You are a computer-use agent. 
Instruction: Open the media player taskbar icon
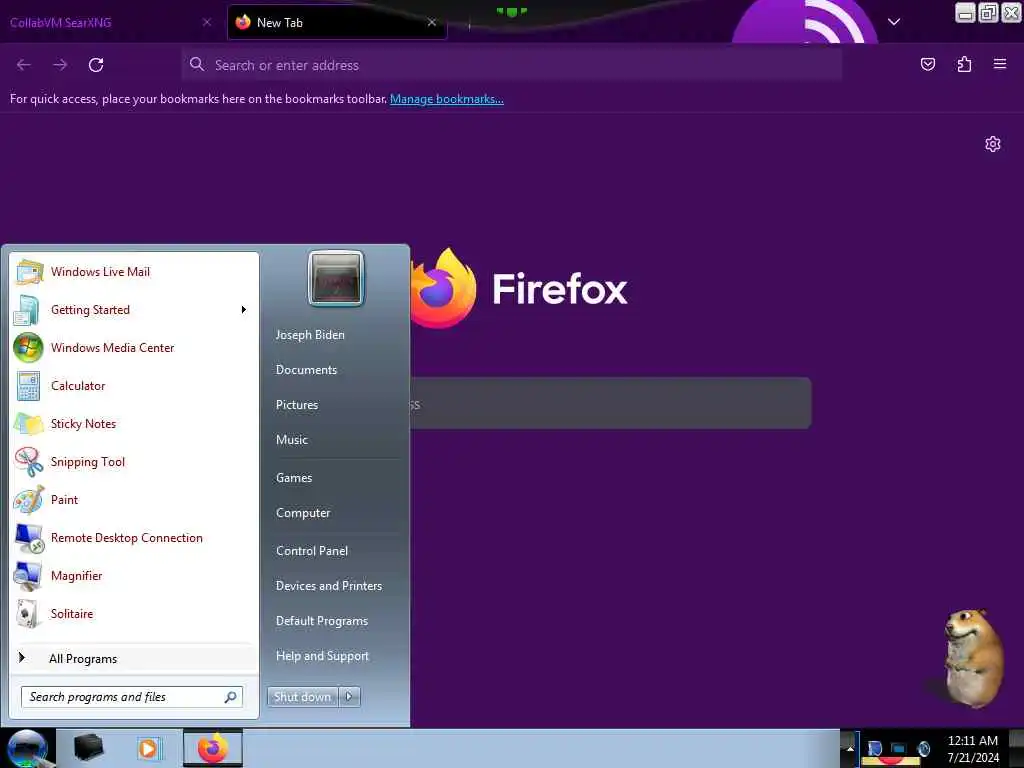[x=148, y=748]
